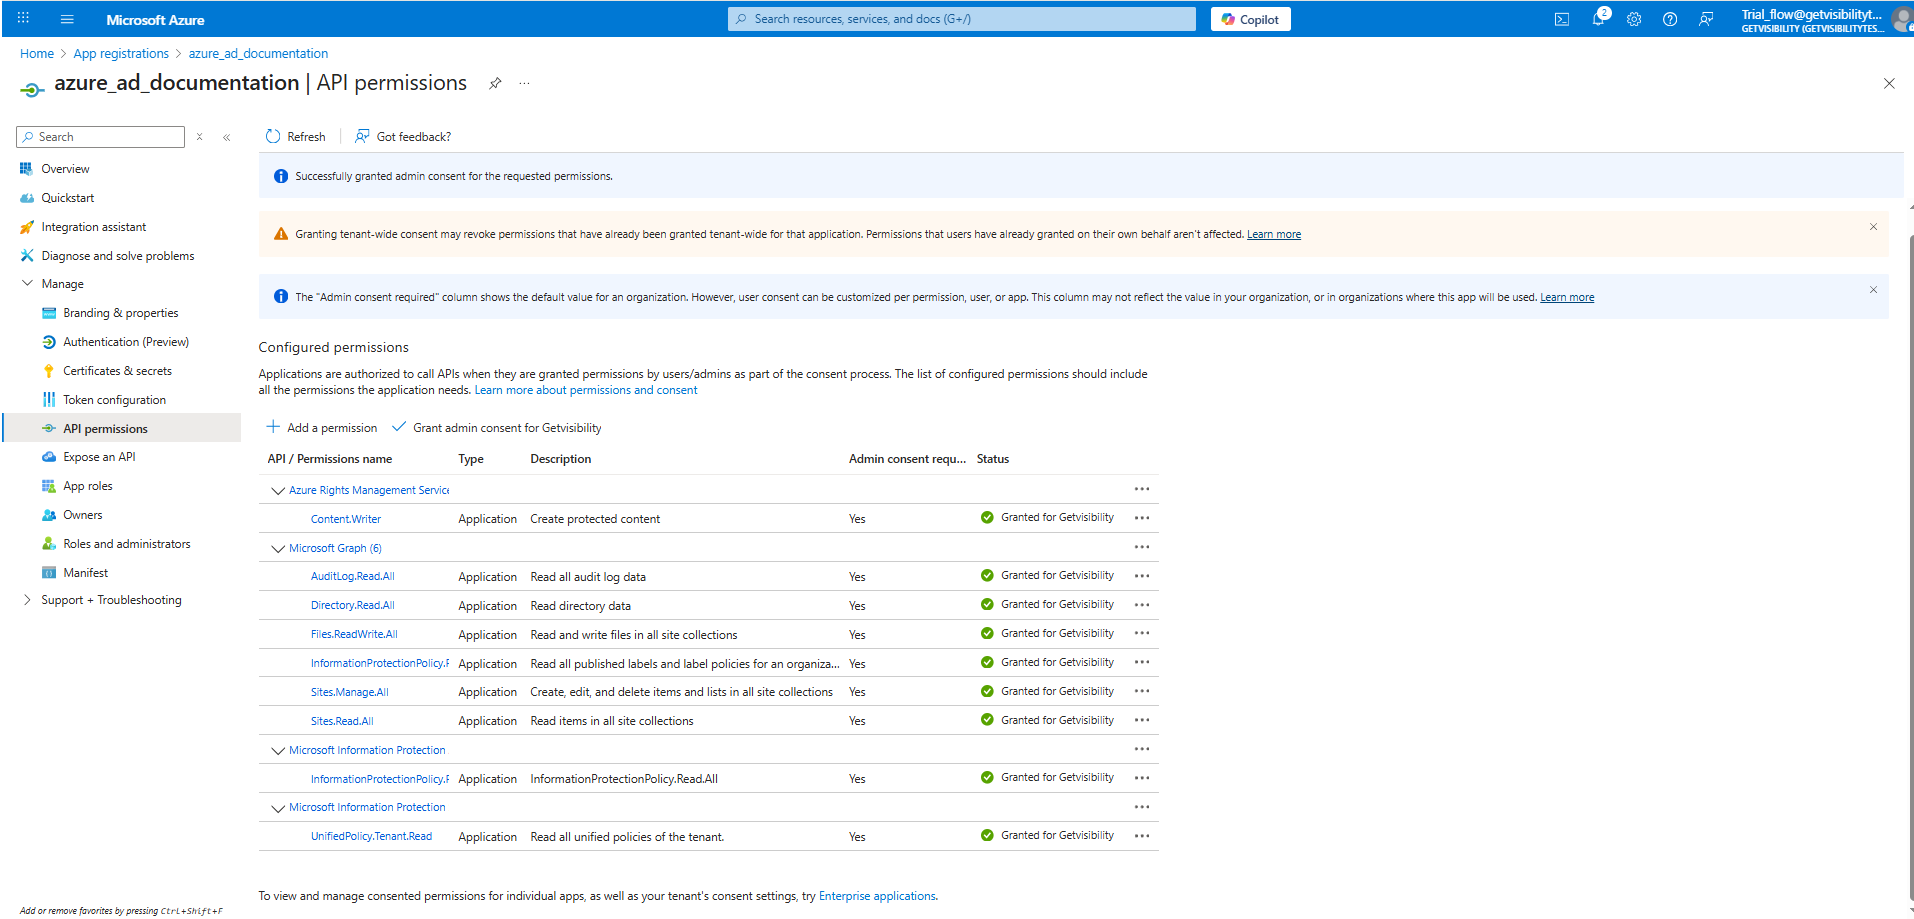Open portal settings gear icon
This screenshot has height=919, width=1914.
coord(1634,19)
